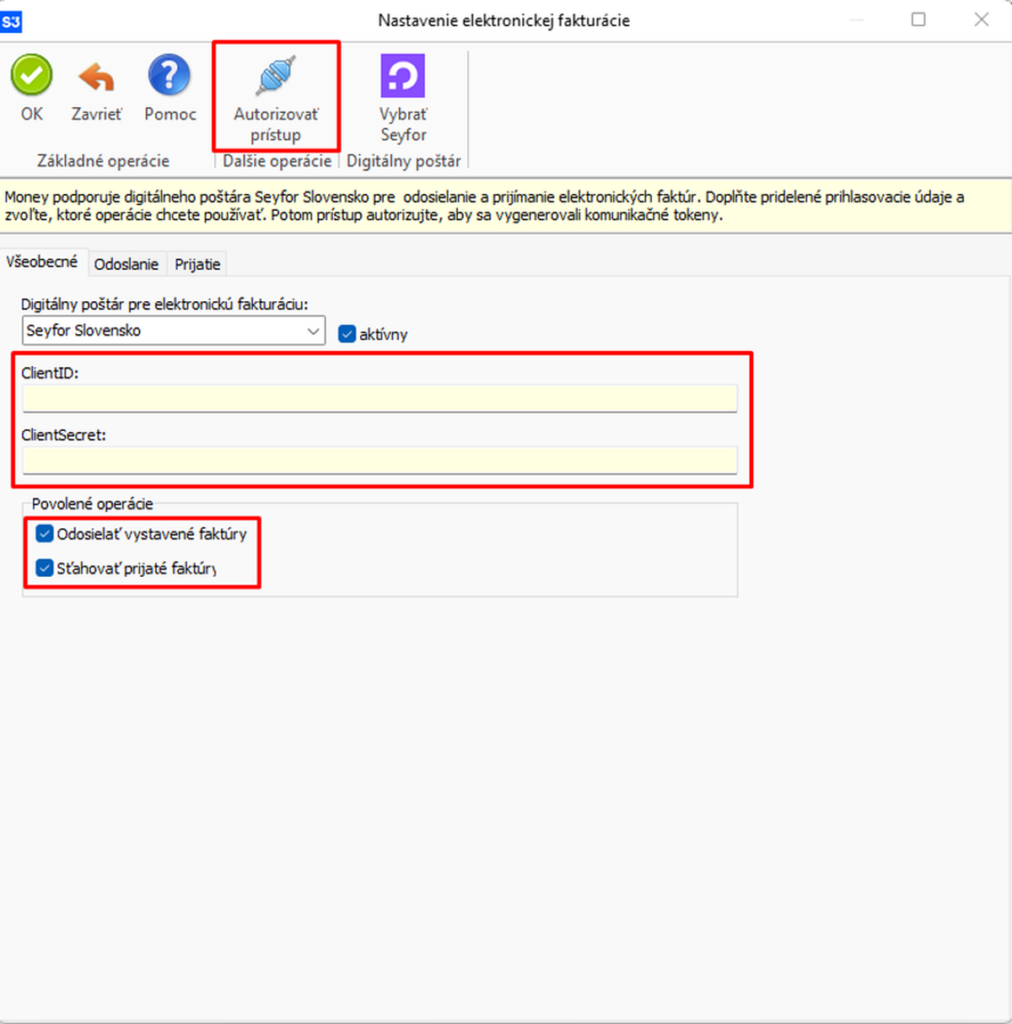Maximize the Nastavenie elektronickej fakturácie window
Image resolution: width=1012 pixels, height=1024 pixels.
tap(919, 20)
